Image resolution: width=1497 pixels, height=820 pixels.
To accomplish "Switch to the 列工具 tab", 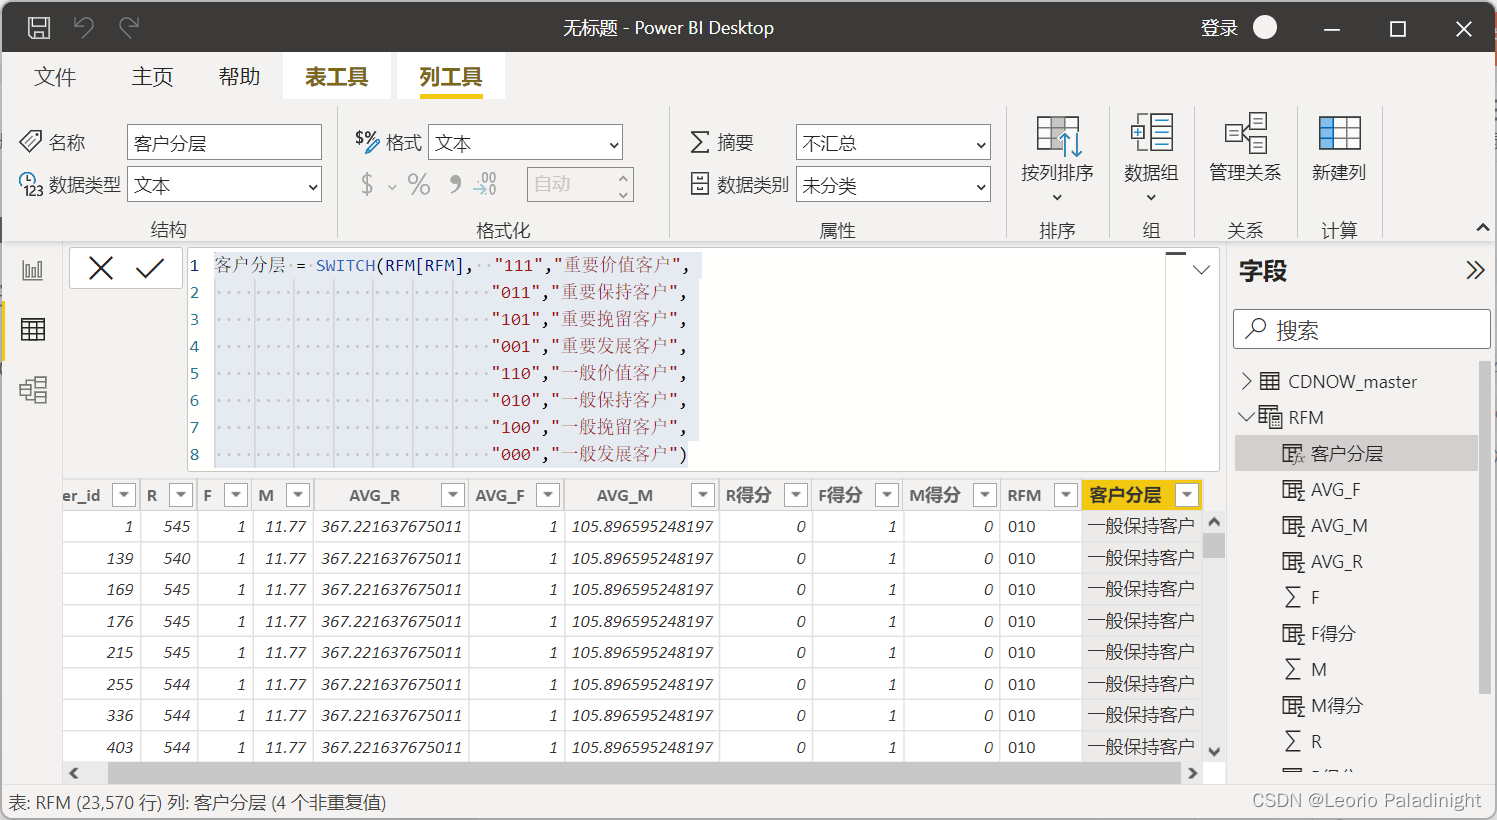I will click(450, 77).
